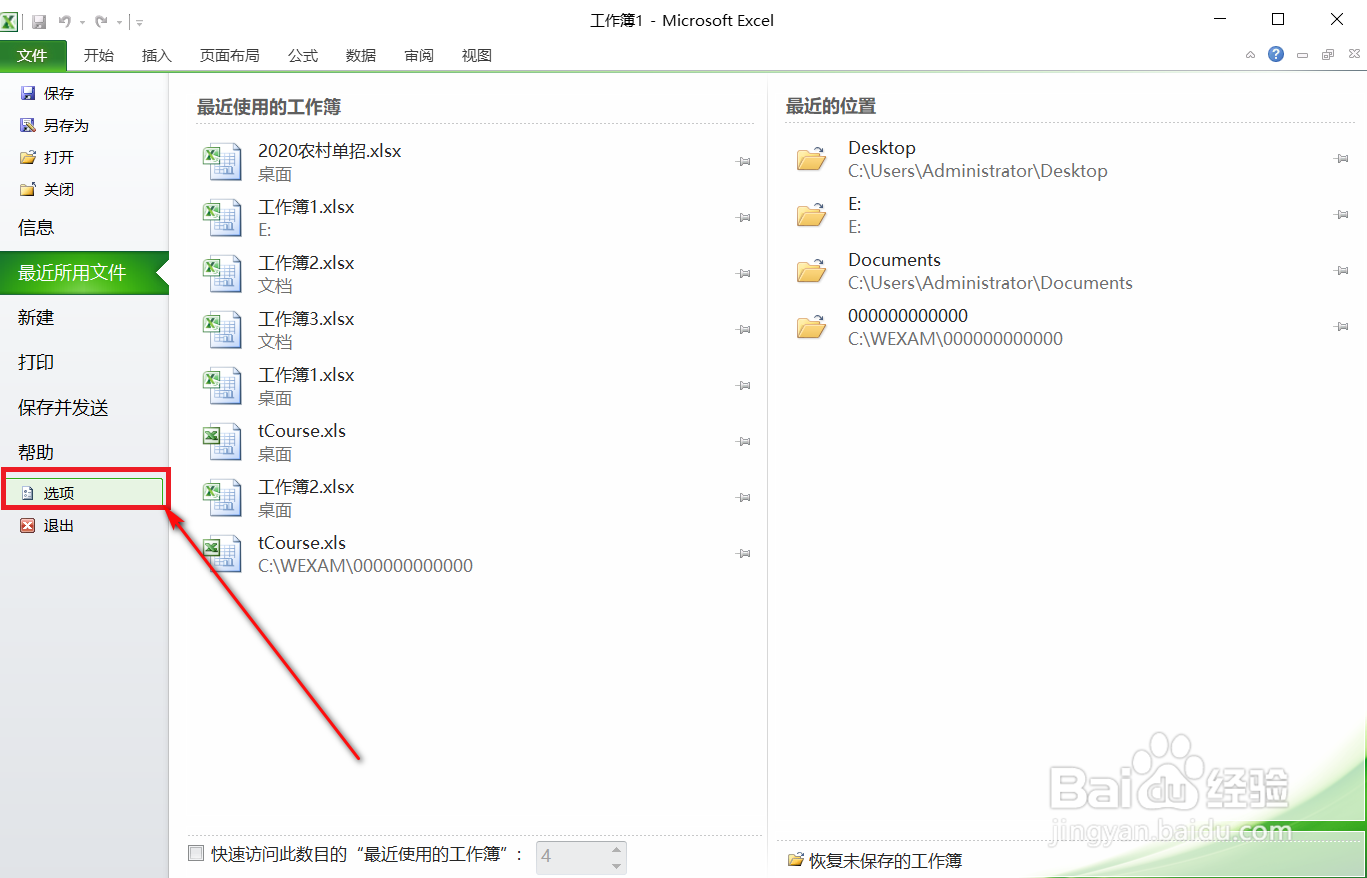Switch to the 审阅 tab
This screenshot has height=878, width=1367.
pyautogui.click(x=419, y=55)
